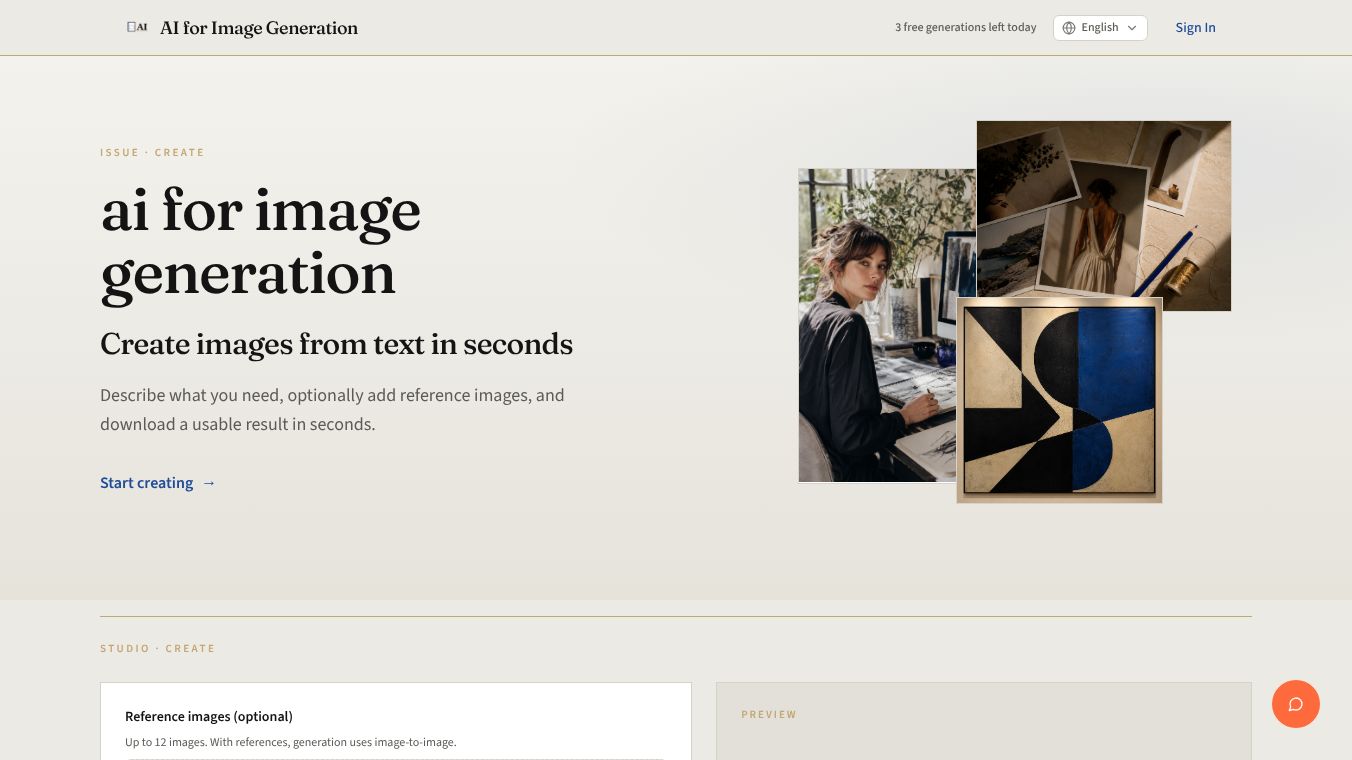The height and width of the screenshot is (760, 1352).
Task: Click 'Create images from text in seconds' subheading
Action: pos(336,344)
